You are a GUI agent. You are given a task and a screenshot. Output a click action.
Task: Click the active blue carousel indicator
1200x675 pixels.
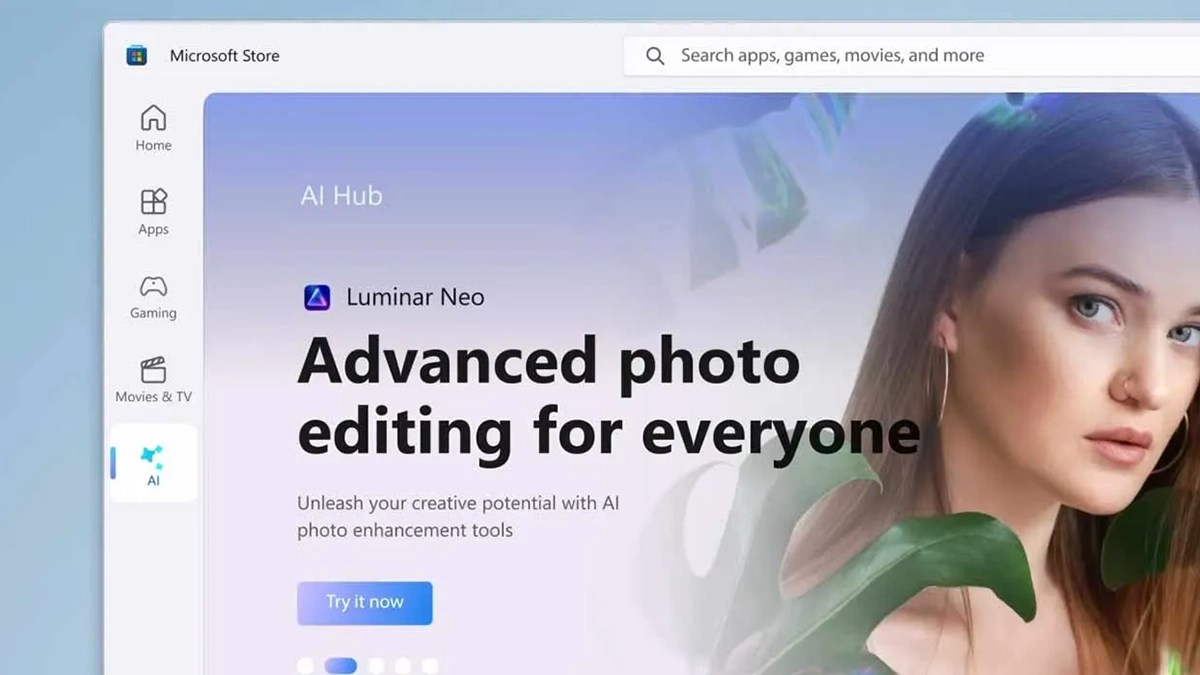pos(341,664)
